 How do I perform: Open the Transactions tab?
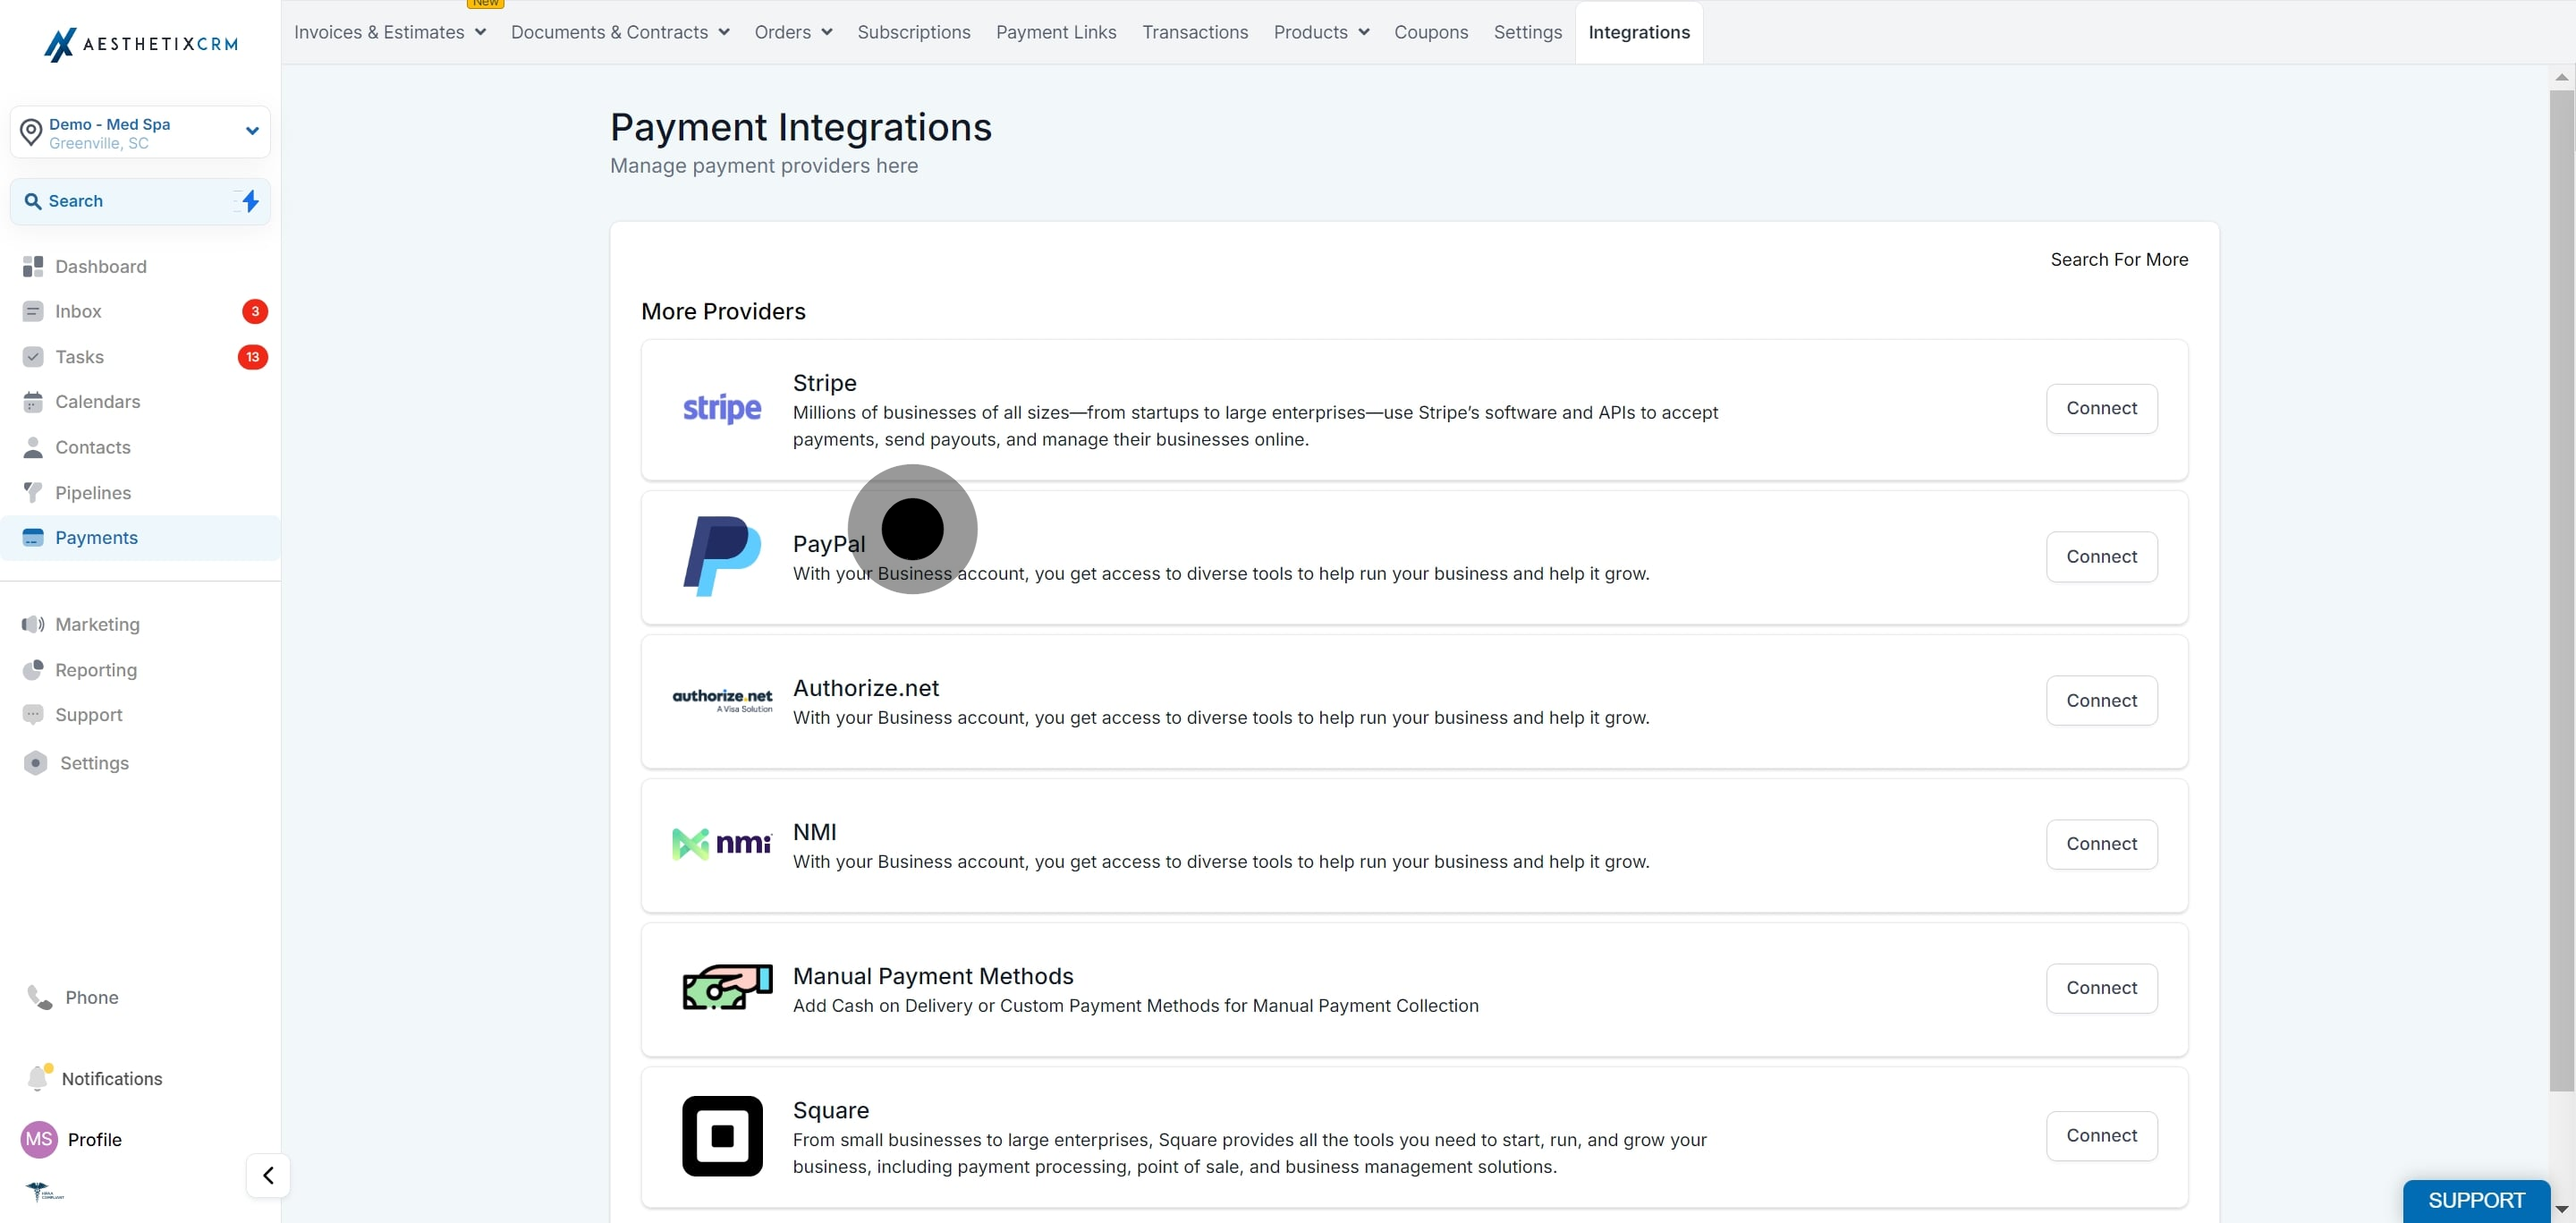point(1195,32)
